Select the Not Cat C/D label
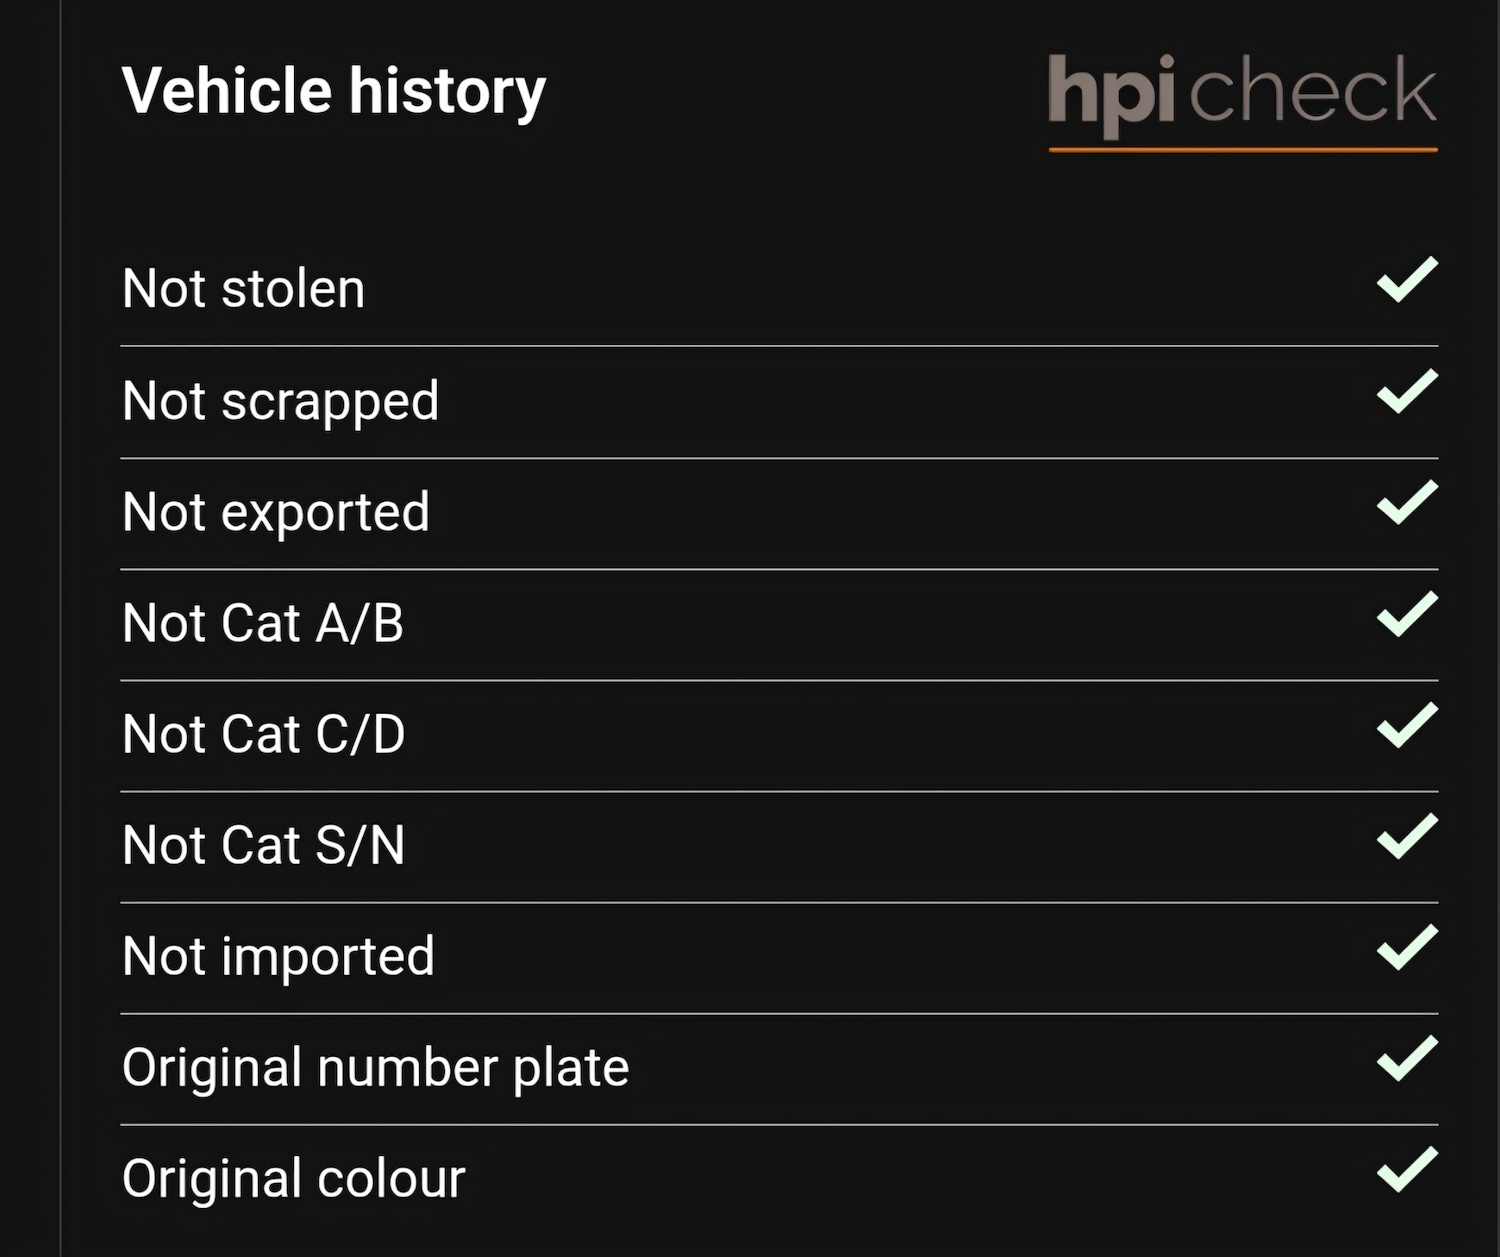This screenshot has width=1500, height=1257. (x=263, y=734)
